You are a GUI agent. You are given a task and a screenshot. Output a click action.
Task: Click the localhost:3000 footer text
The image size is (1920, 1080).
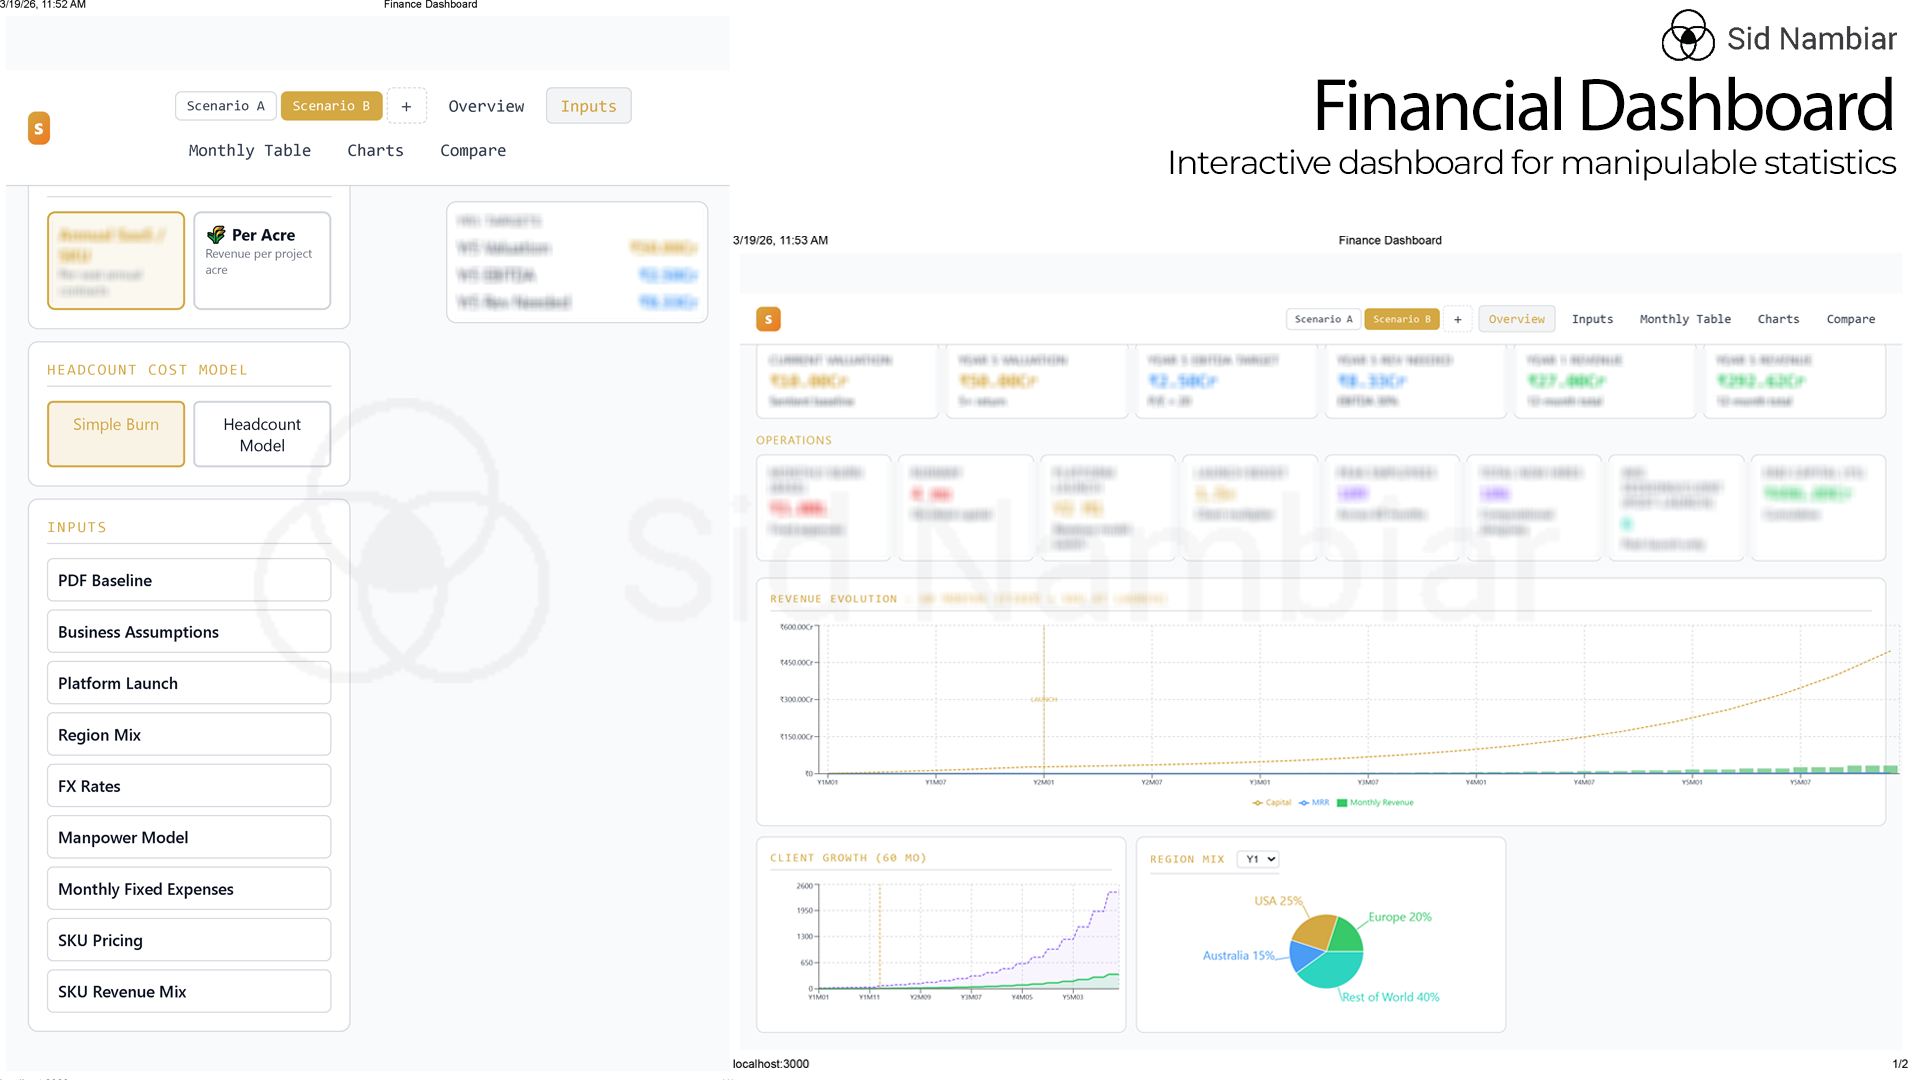[x=771, y=1064]
